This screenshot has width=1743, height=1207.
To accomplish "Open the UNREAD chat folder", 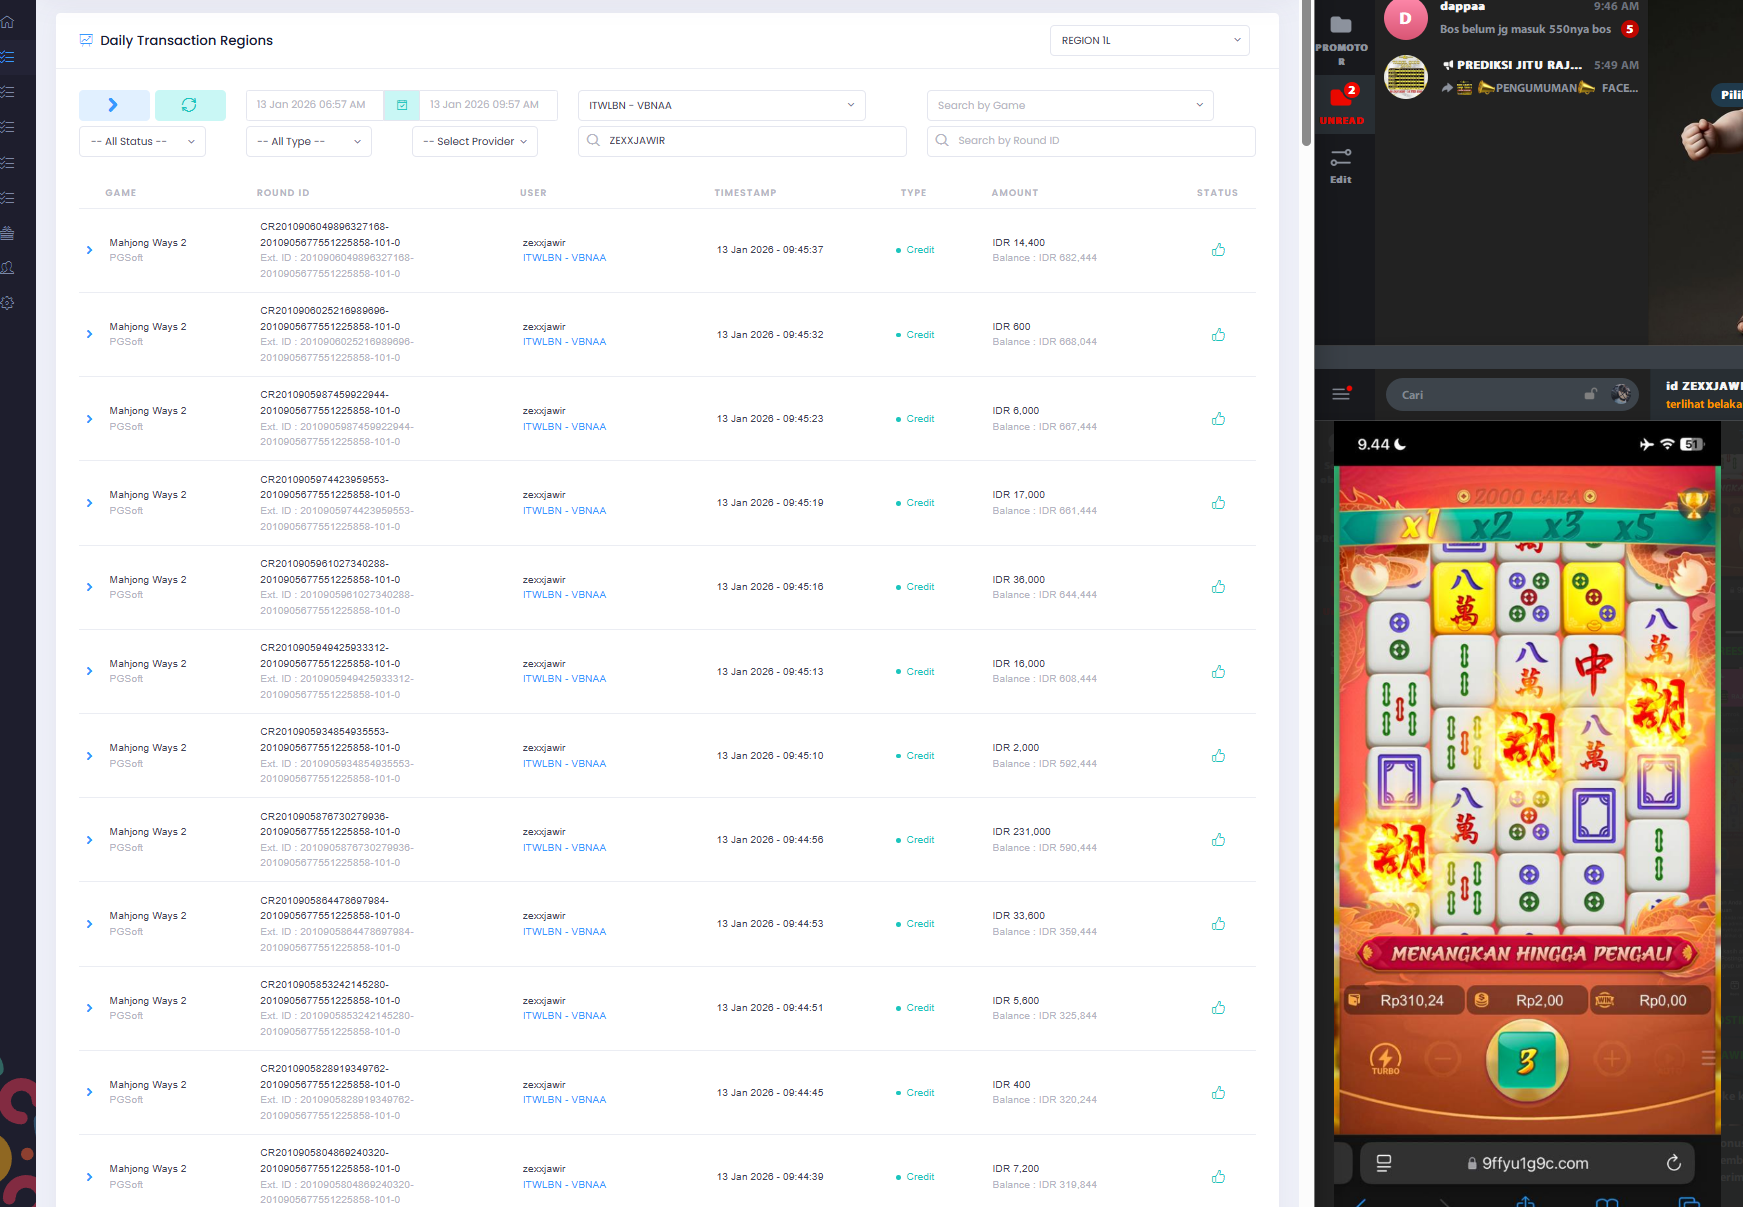I will tap(1341, 105).
